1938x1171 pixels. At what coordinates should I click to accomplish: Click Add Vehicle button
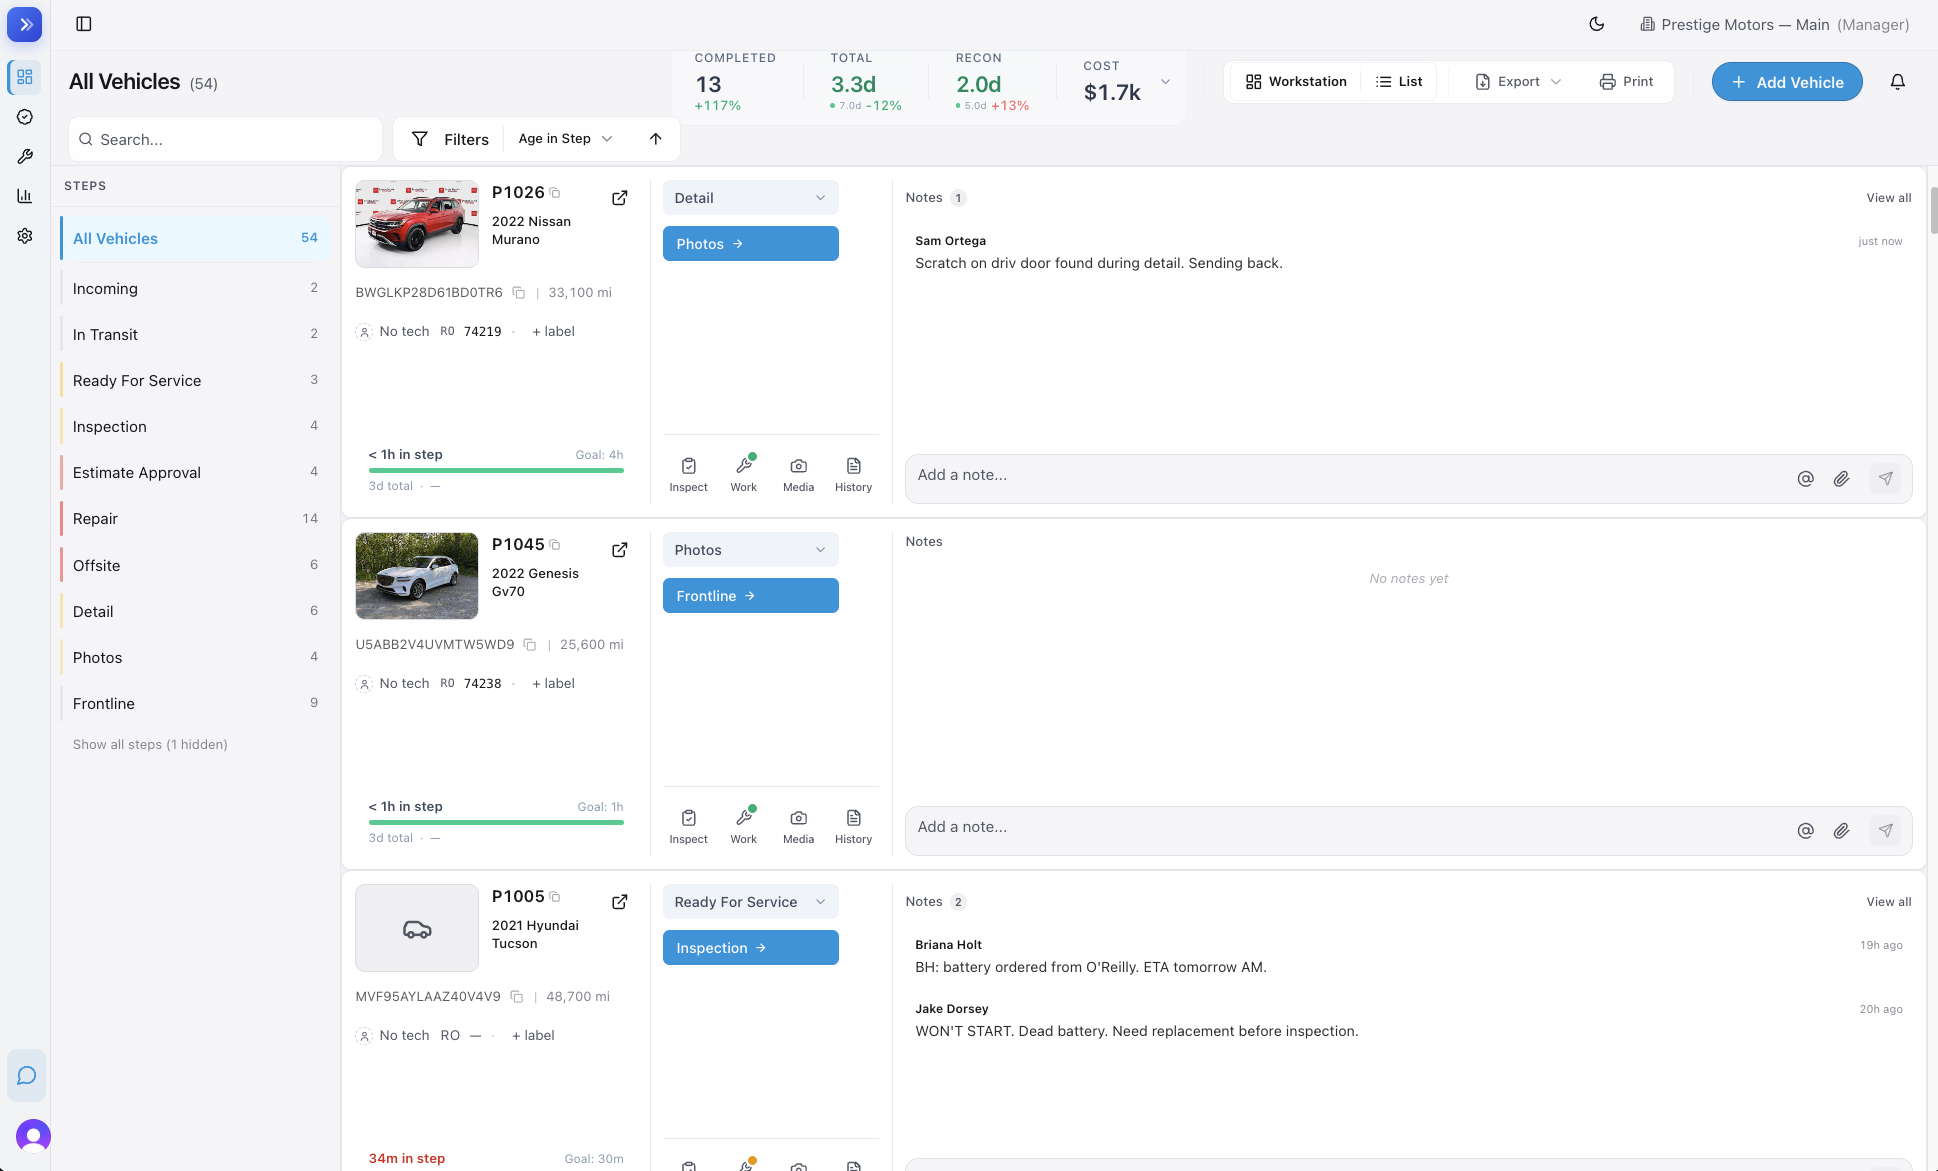(x=1787, y=82)
